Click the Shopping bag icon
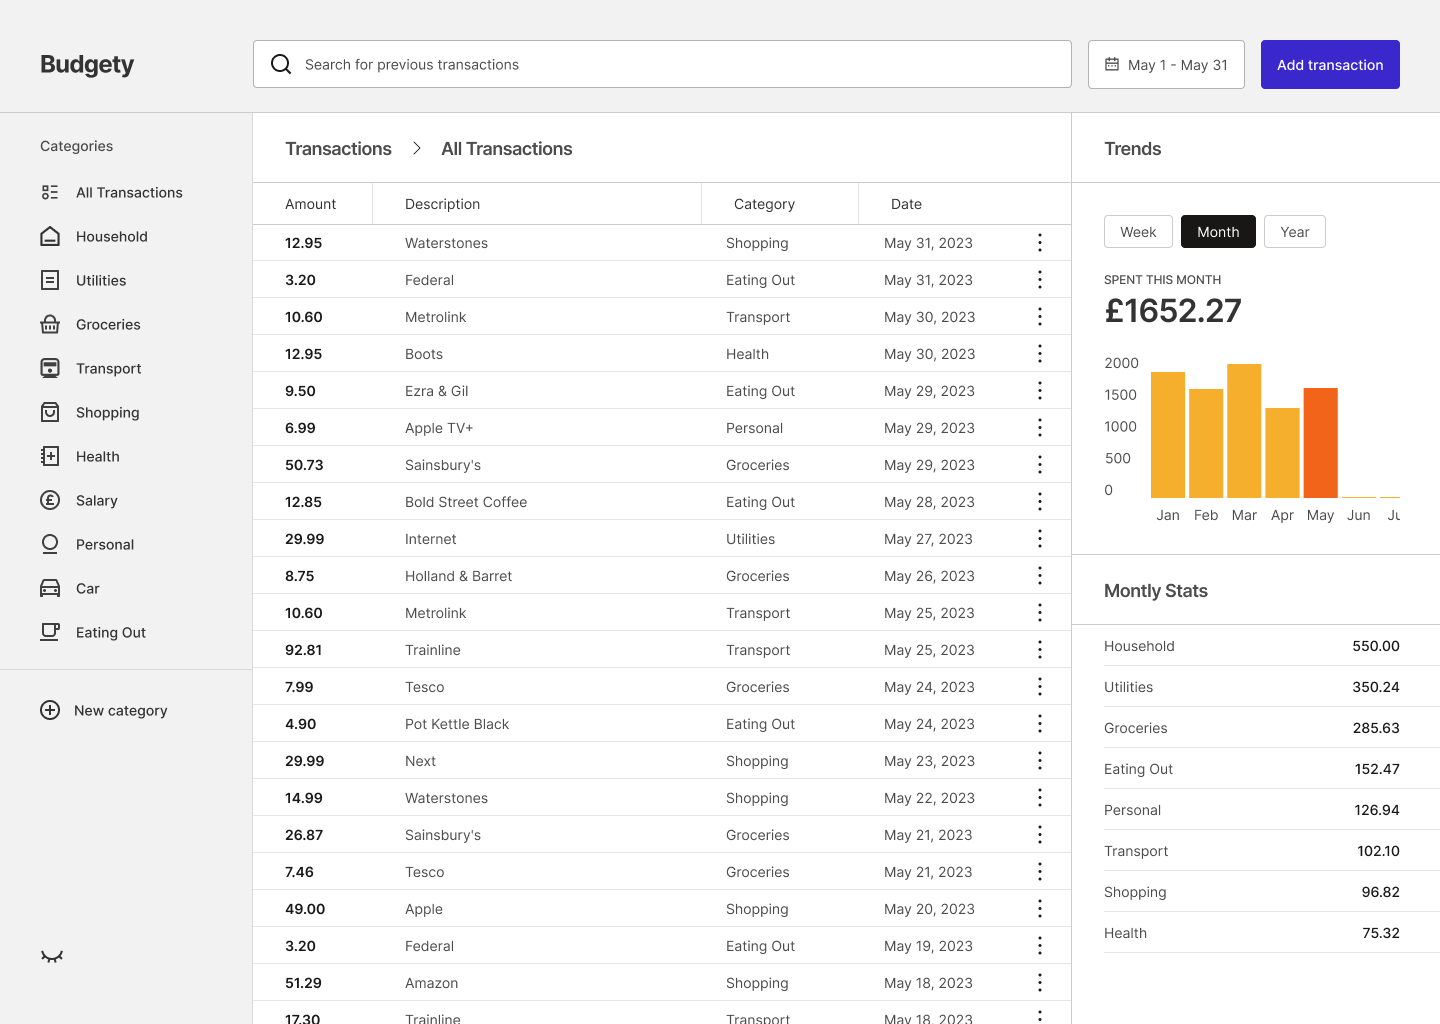Image resolution: width=1440 pixels, height=1024 pixels. [x=50, y=412]
